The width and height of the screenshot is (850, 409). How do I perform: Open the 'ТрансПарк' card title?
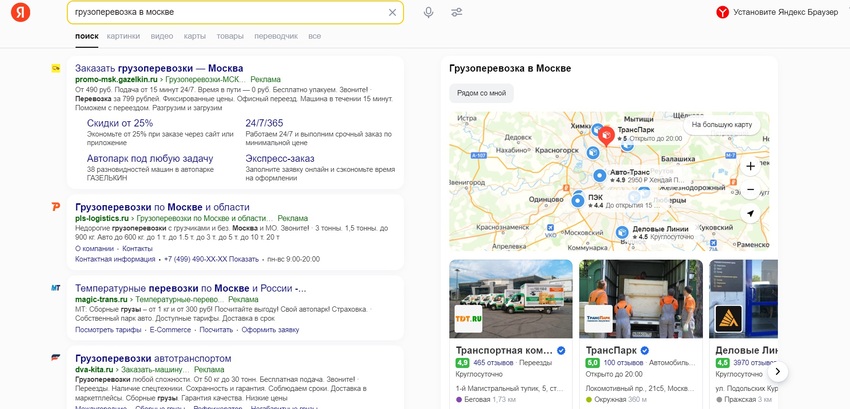click(x=611, y=350)
